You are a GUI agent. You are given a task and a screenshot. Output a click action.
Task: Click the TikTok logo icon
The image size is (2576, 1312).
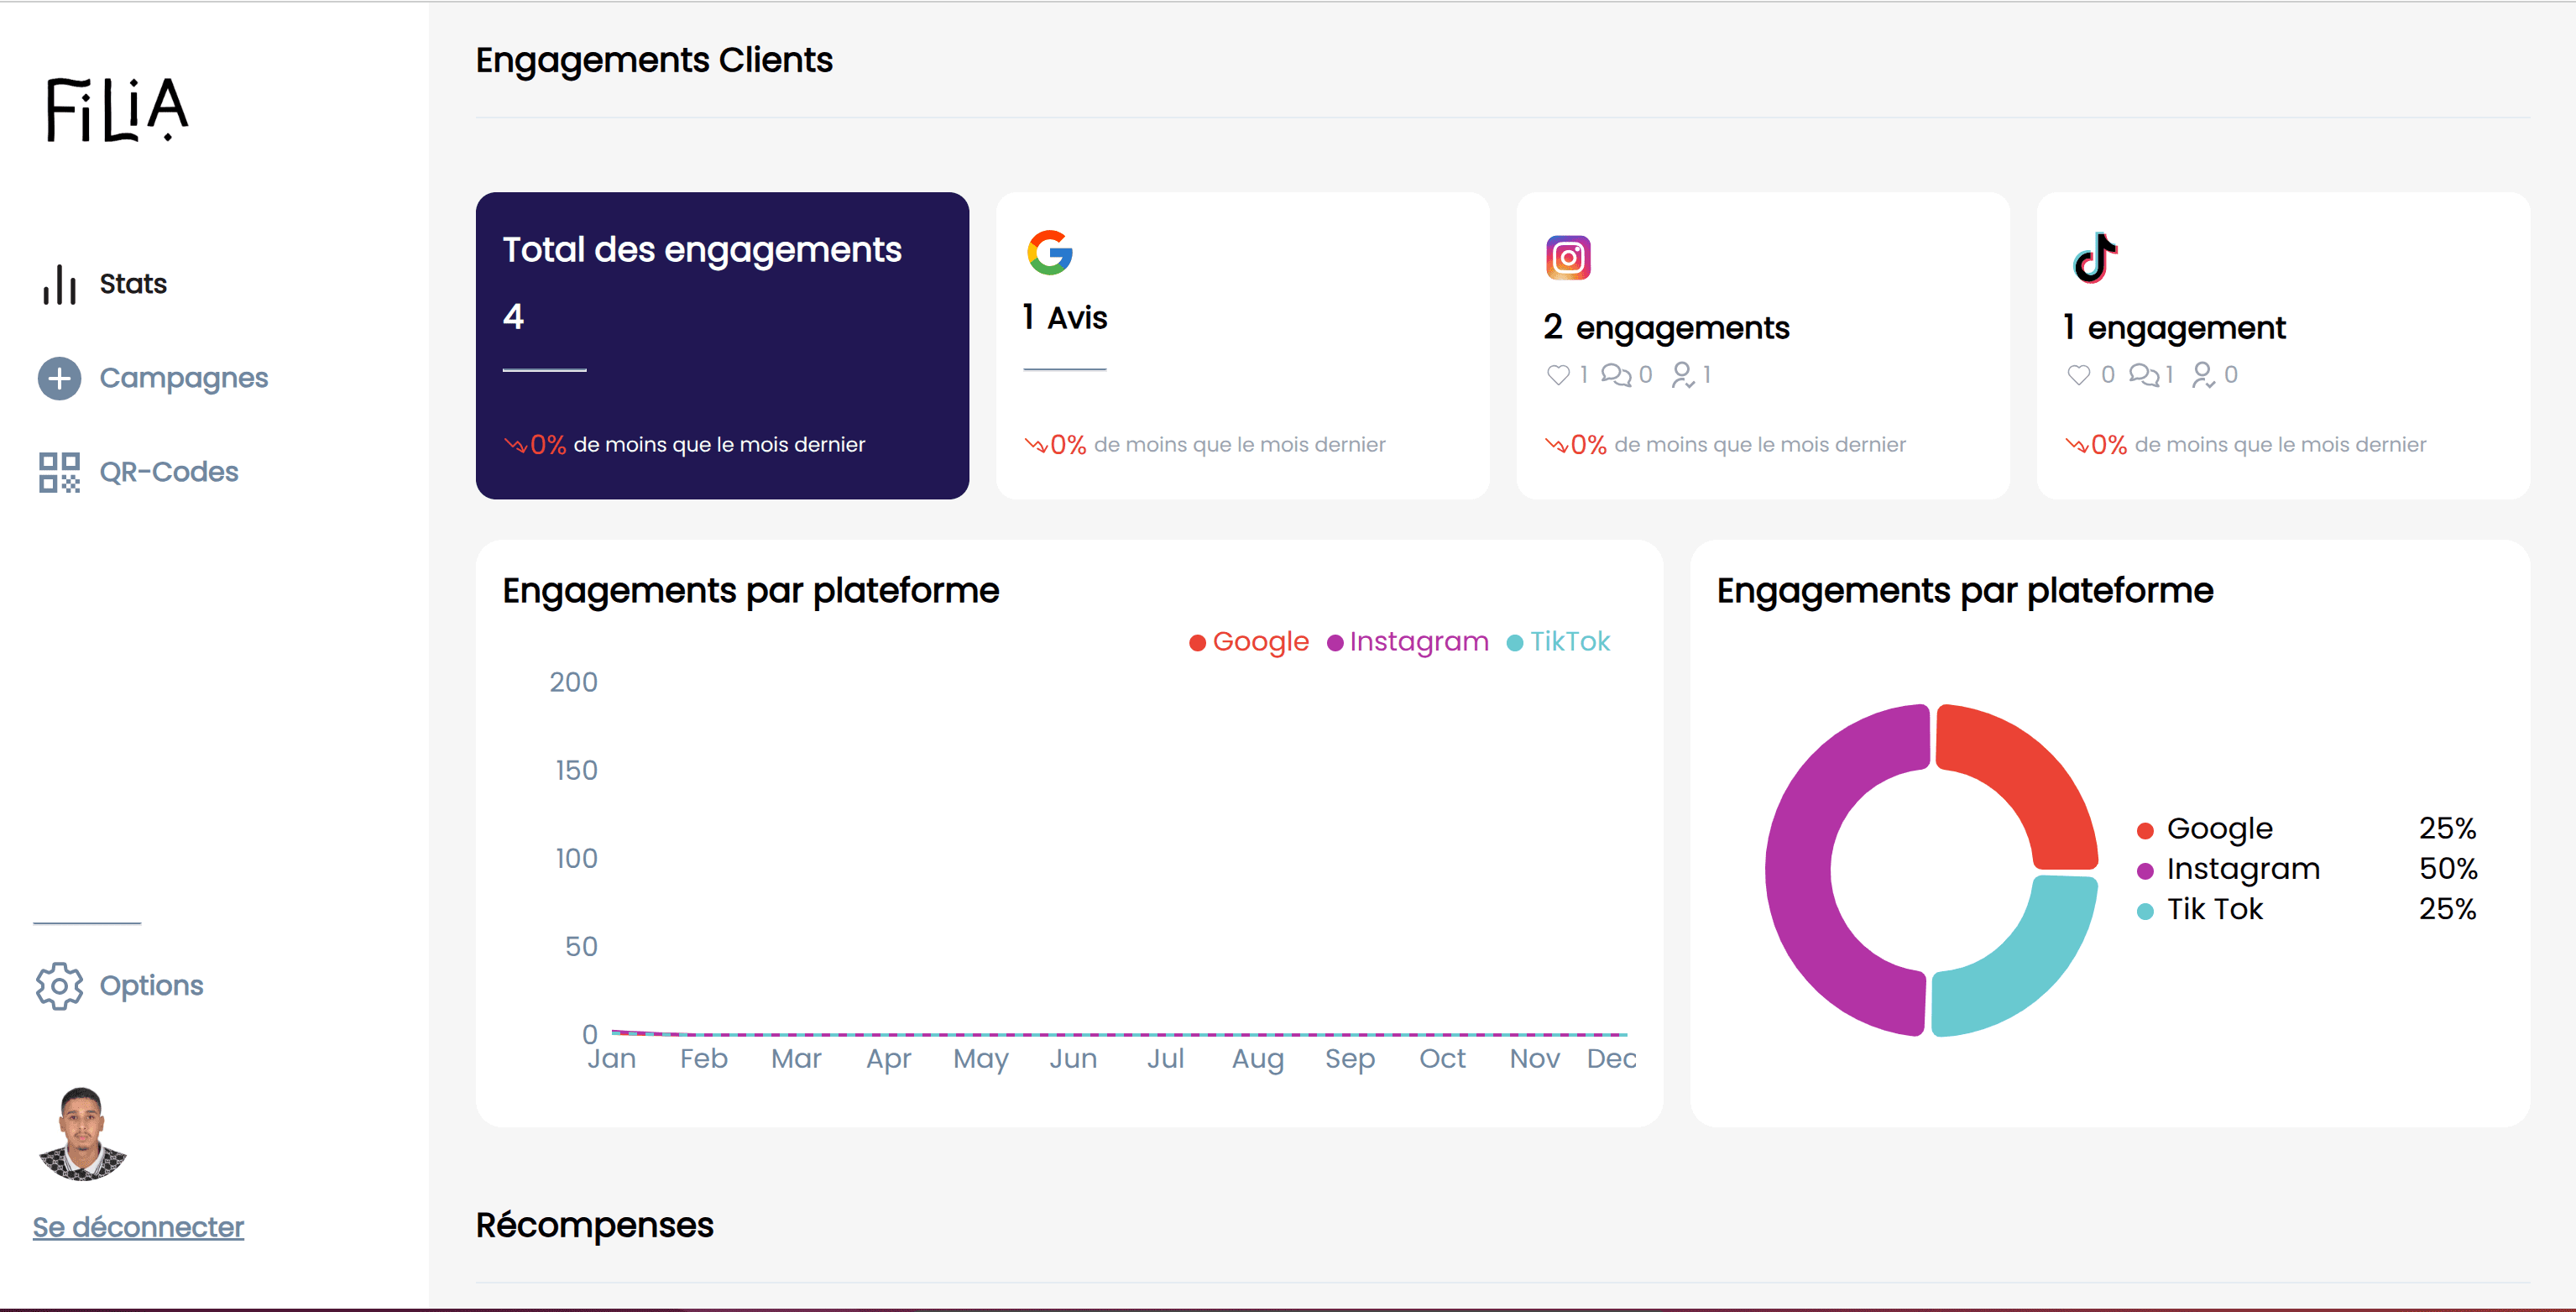(x=2094, y=258)
